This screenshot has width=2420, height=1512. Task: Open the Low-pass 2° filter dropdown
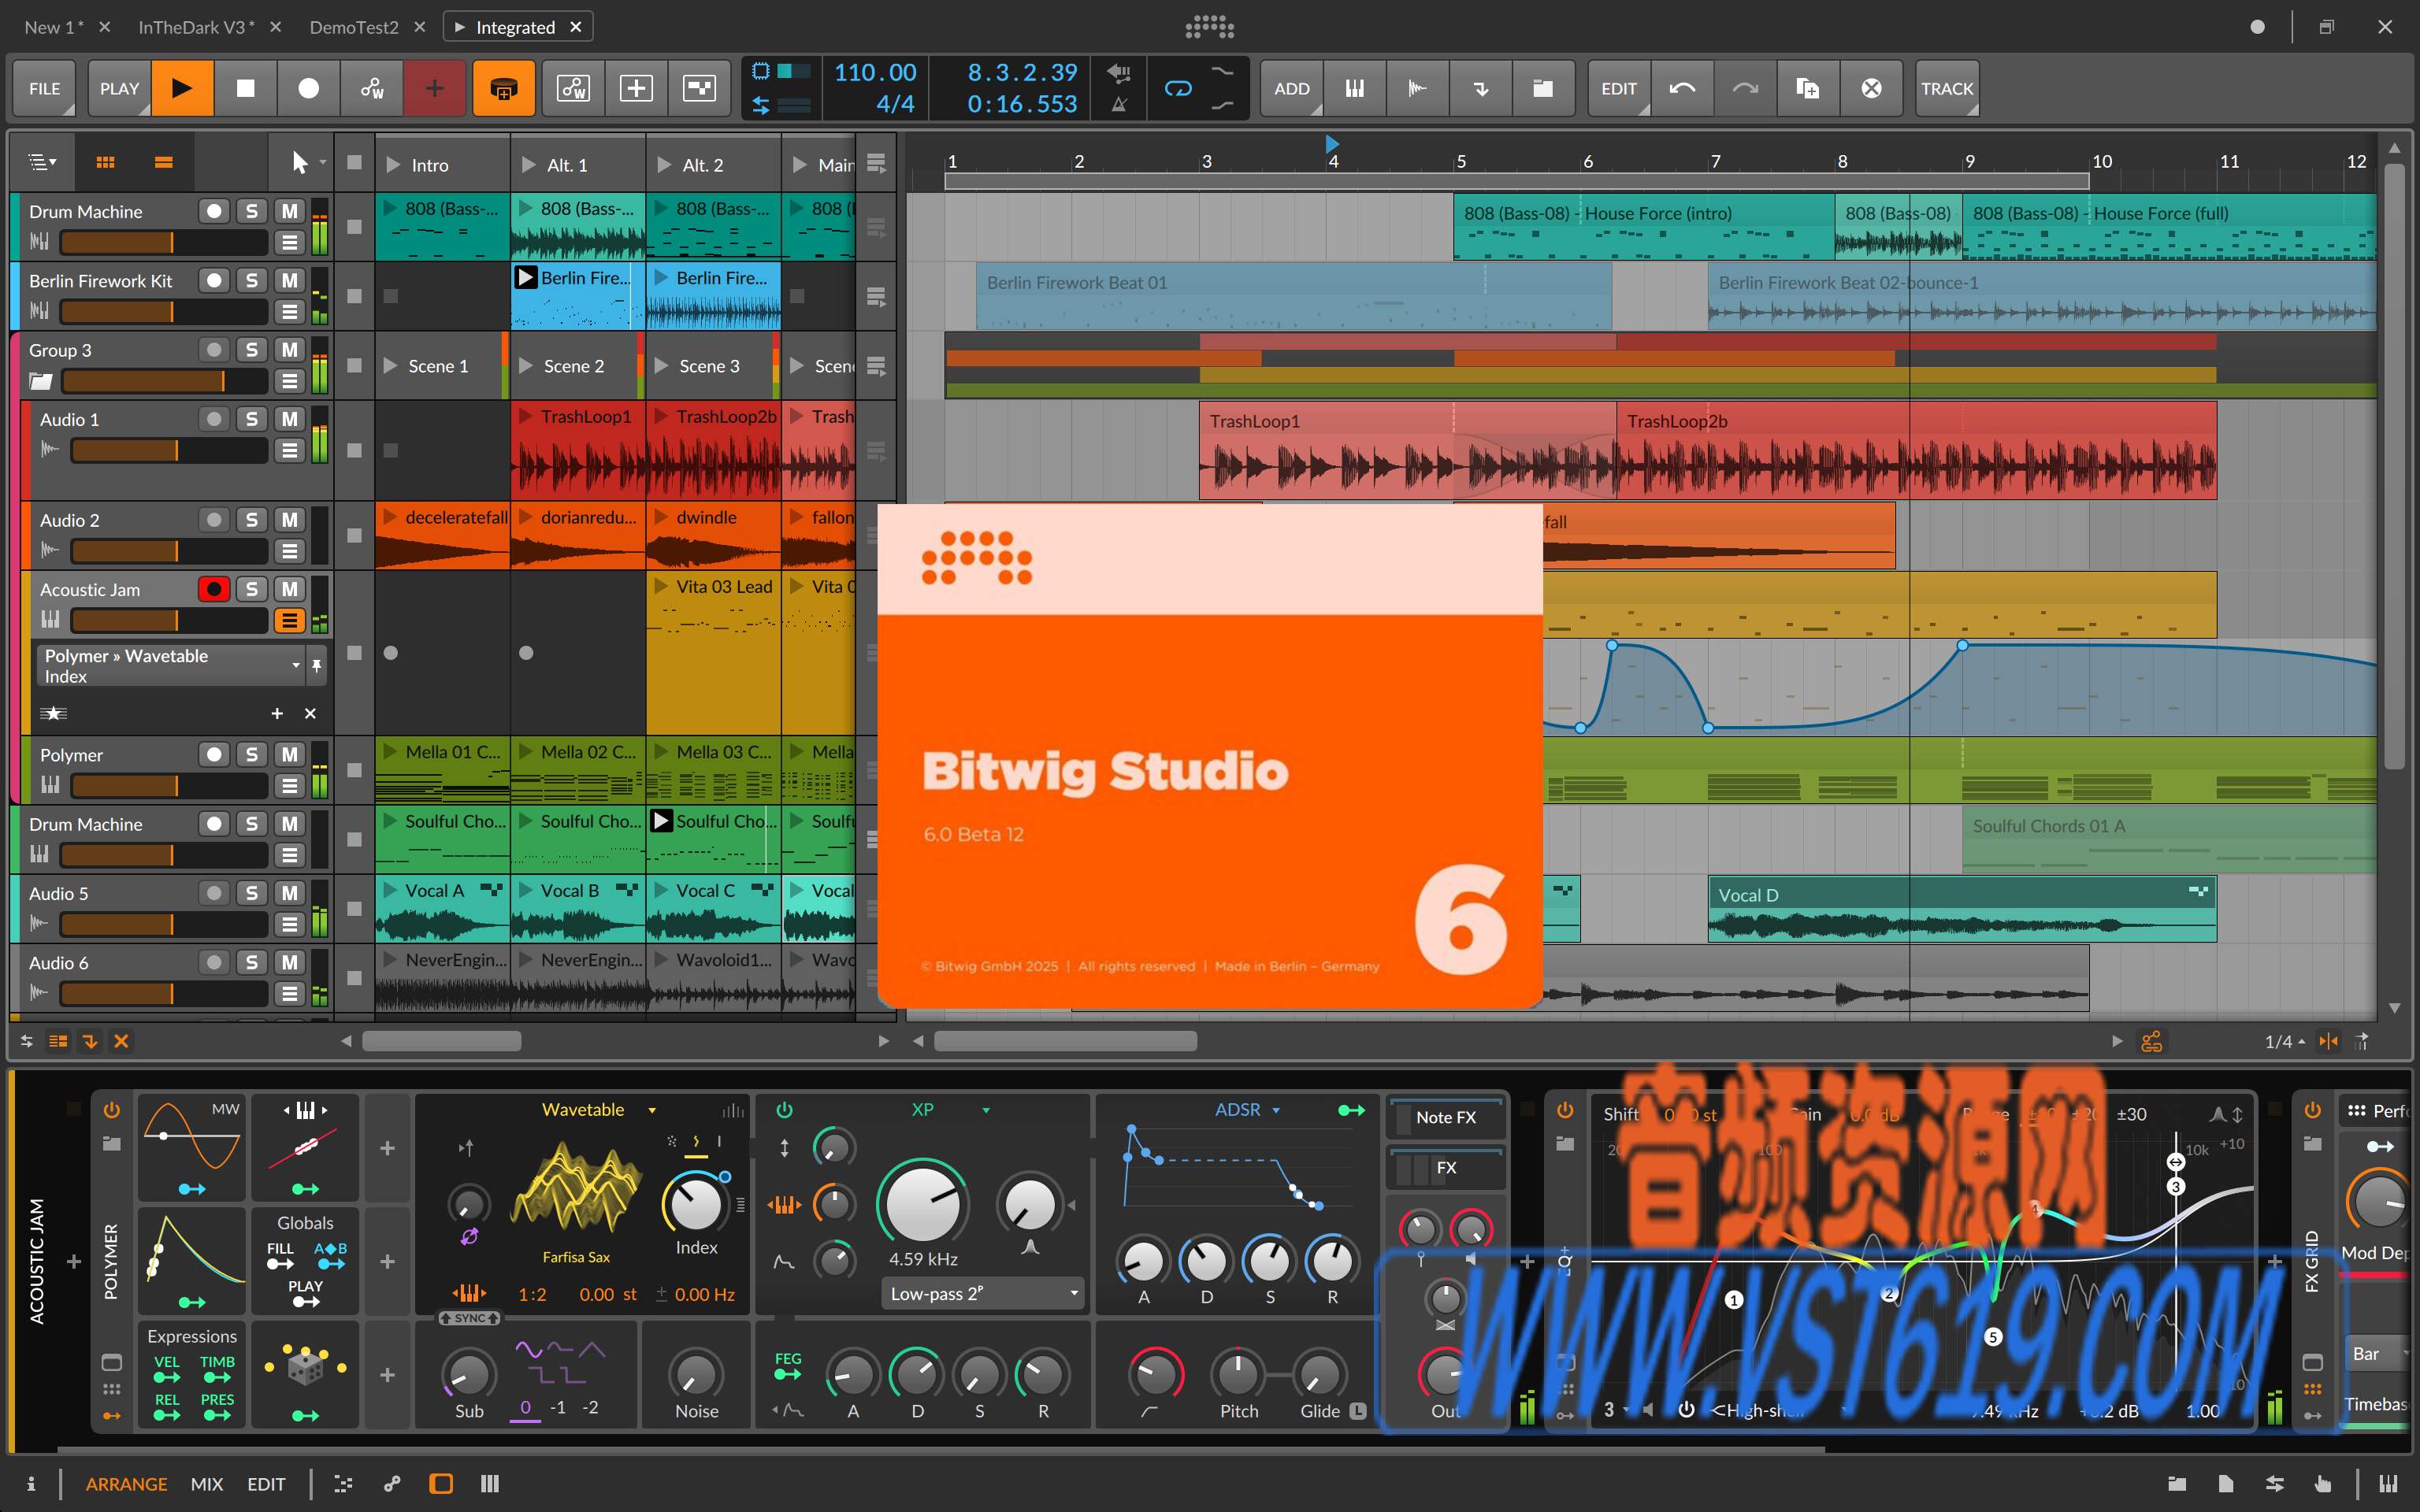point(982,1293)
